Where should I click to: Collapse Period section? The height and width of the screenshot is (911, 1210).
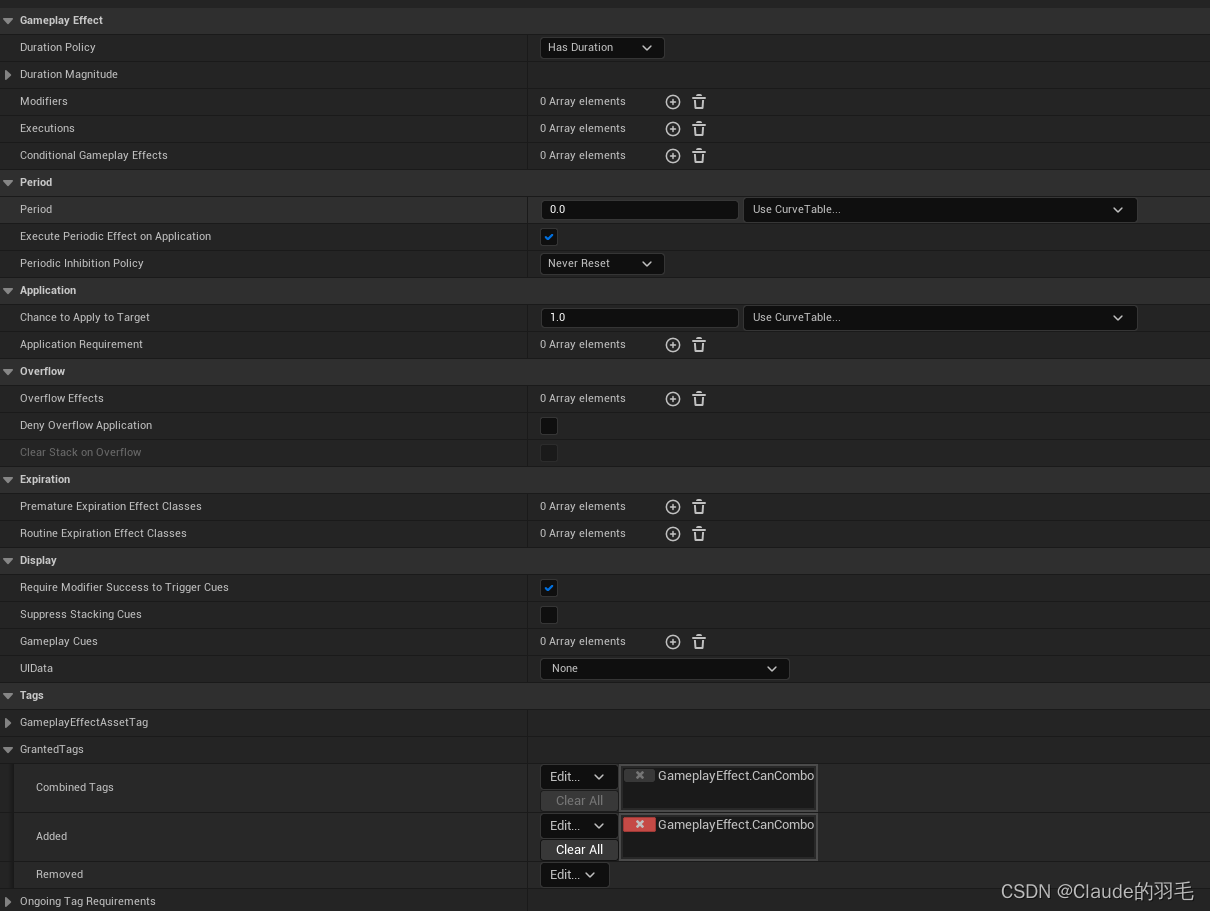click(x=8, y=183)
